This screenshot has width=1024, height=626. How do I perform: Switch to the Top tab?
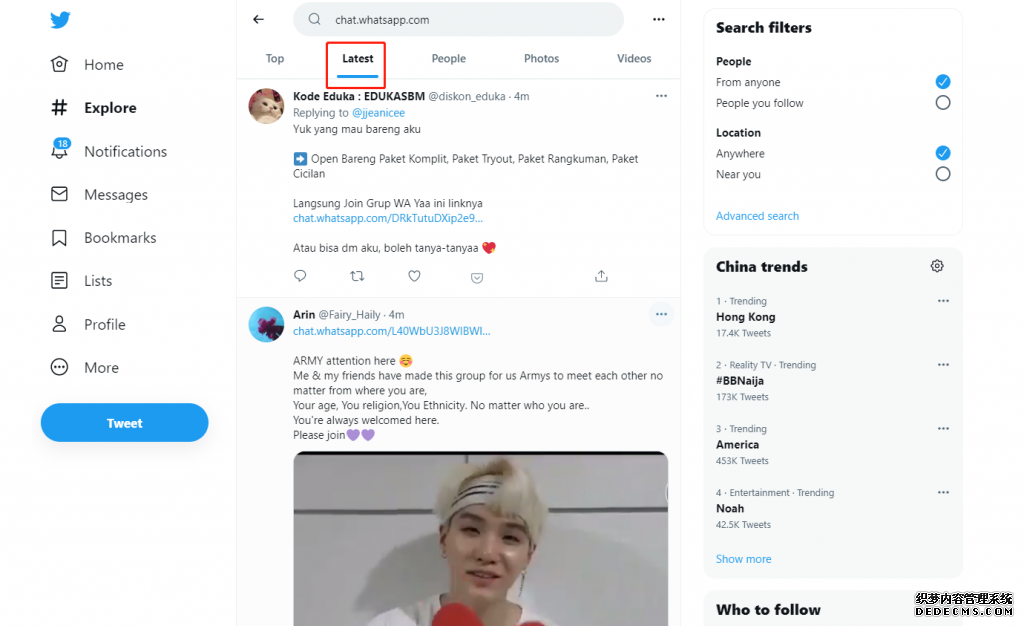coord(275,59)
